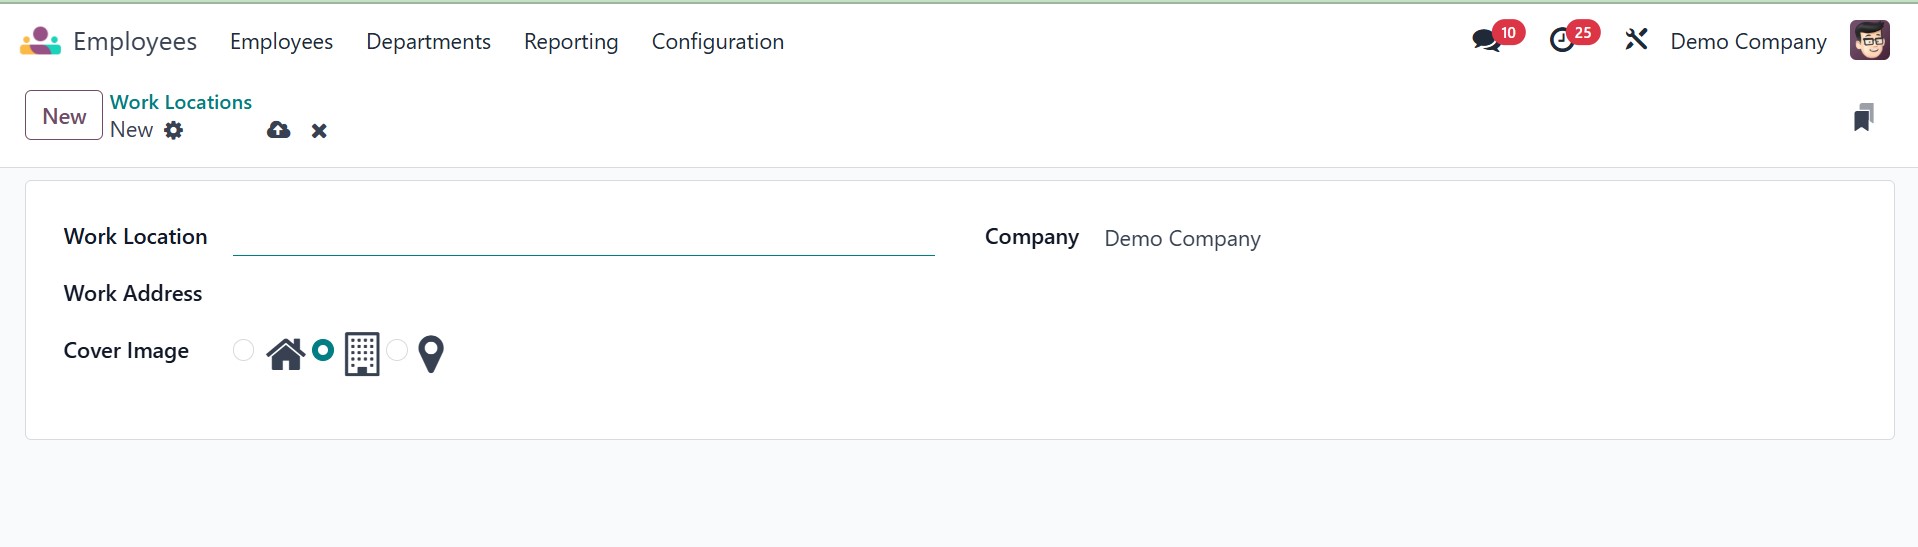1918x547 pixels.
Task: Go back to Work Locations breadcrumb
Action: pos(181,102)
